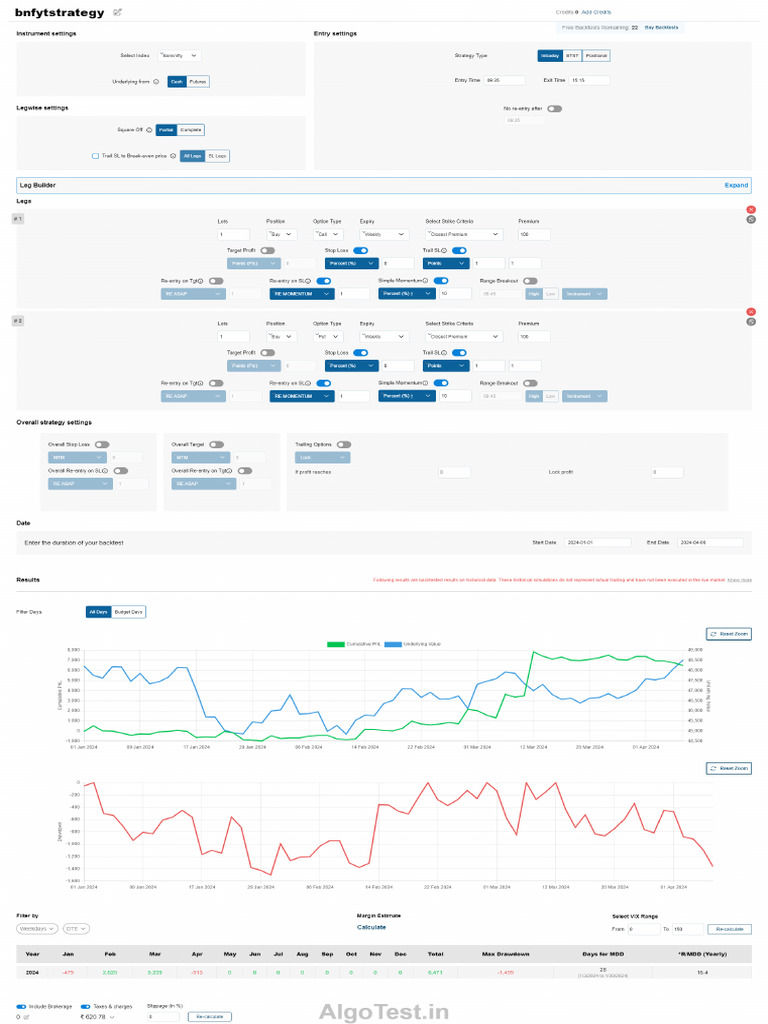Image resolution: width=768 pixels, height=1024 pixels.
Task: Select the Budget Days filter tab
Action: click(x=128, y=613)
